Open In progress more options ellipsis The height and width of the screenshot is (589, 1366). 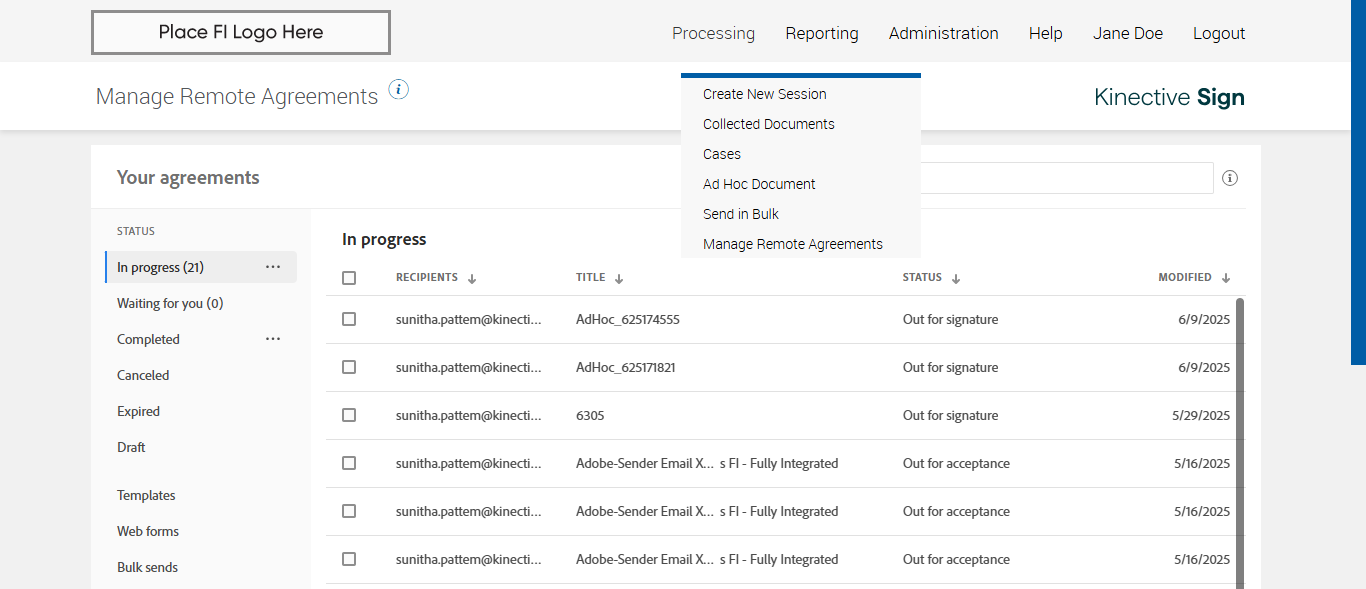[x=273, y=267]
